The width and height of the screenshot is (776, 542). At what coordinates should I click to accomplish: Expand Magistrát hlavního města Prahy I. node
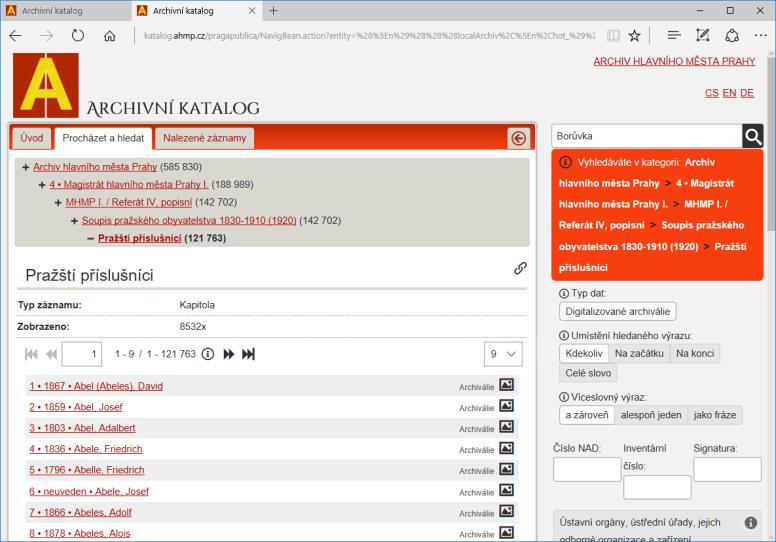pos(42,185)
